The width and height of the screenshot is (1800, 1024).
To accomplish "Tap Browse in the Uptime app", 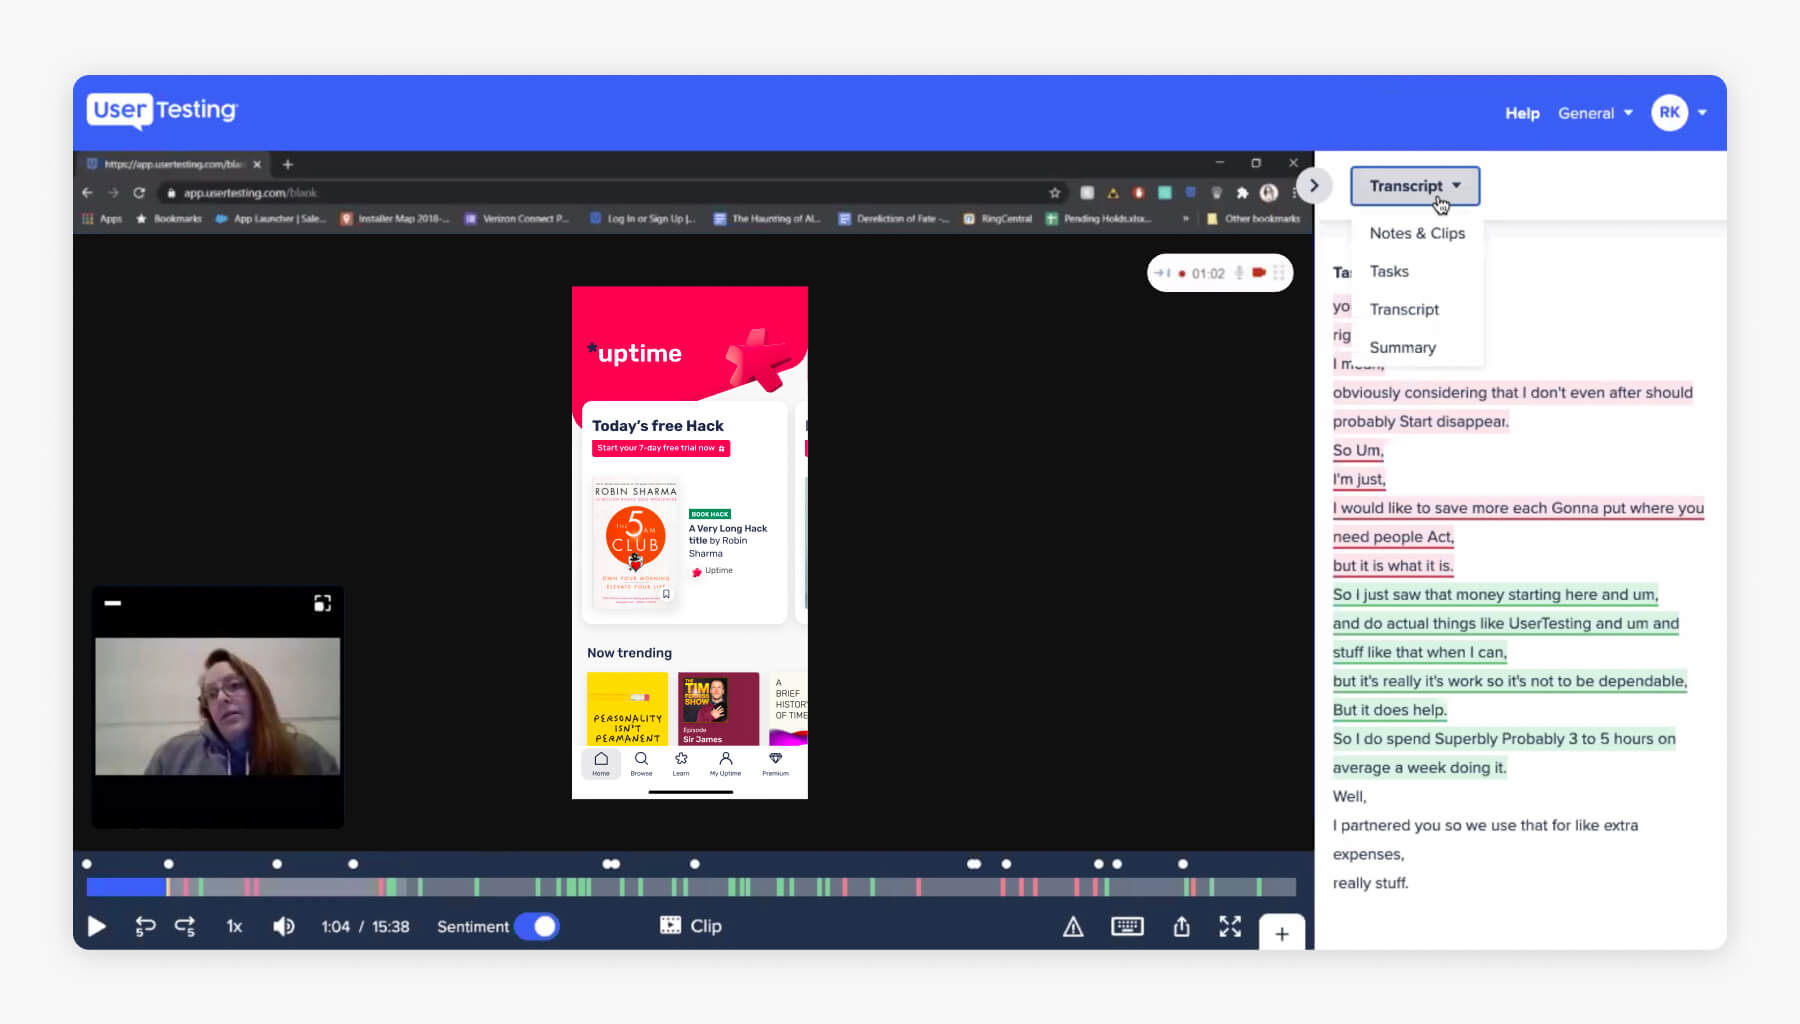I will (641, 763).
